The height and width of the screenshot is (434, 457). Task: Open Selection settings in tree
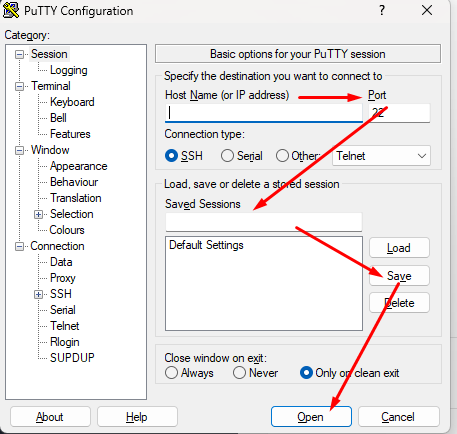72,214
